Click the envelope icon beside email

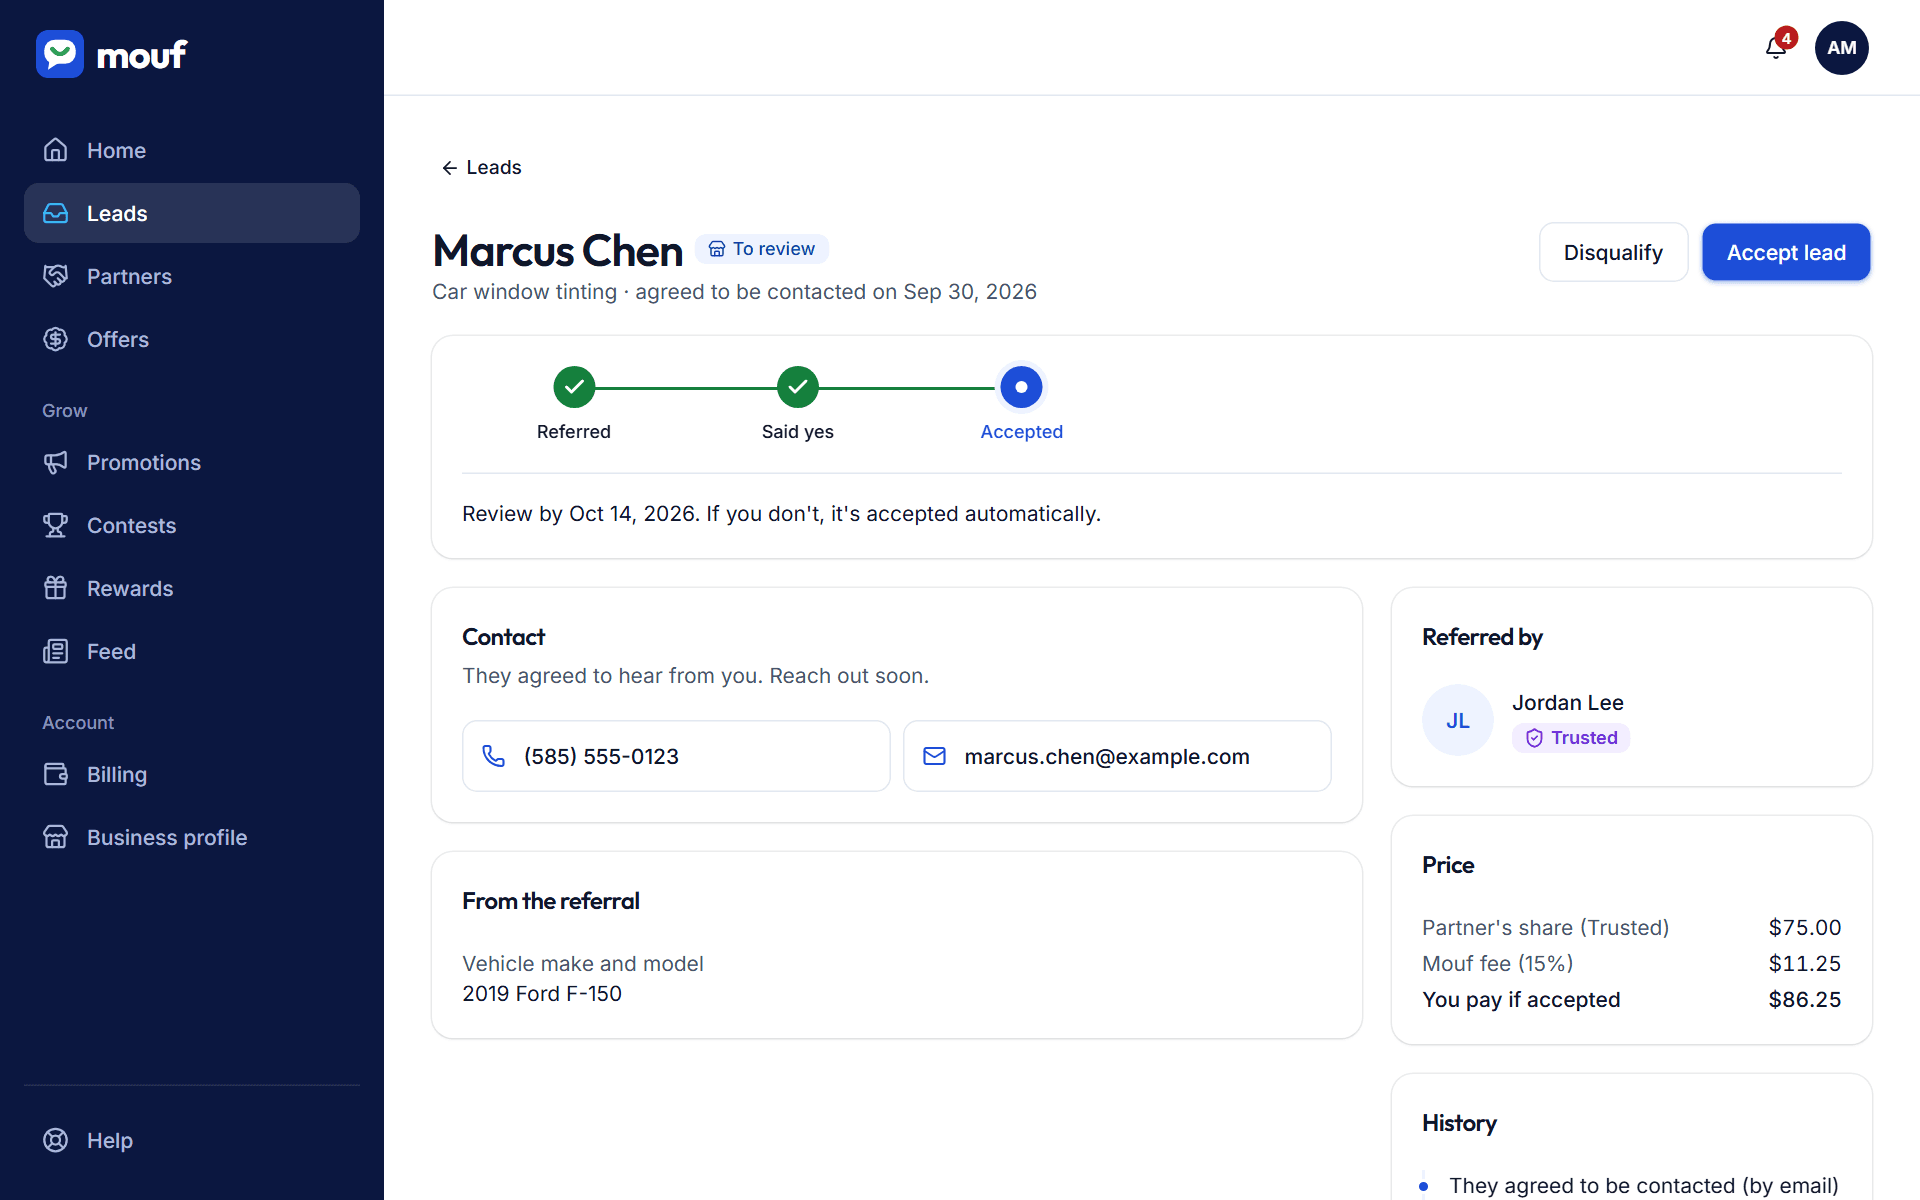[x=934, y=756]
